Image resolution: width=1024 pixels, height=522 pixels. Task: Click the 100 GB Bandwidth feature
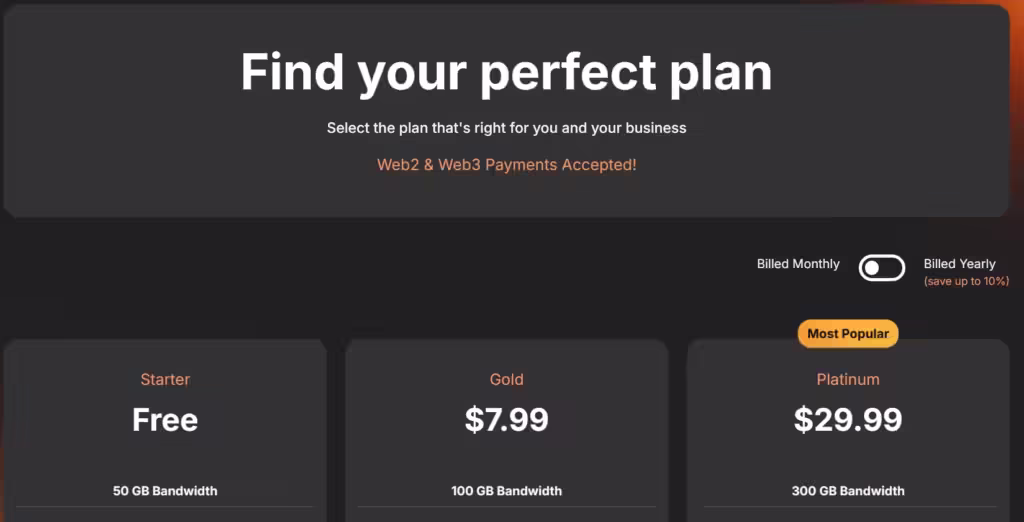tap(507, 491)
